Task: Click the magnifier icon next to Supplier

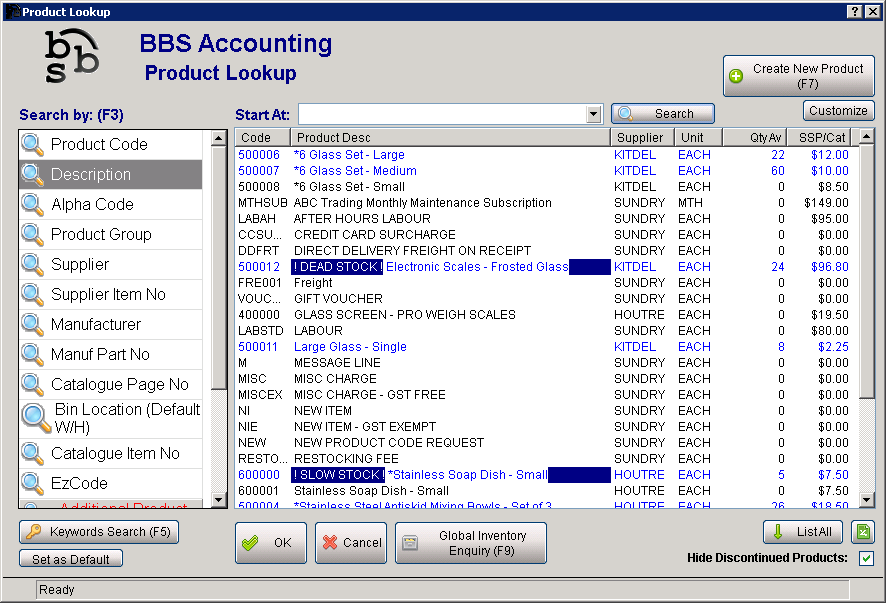Action: (33, 265)
